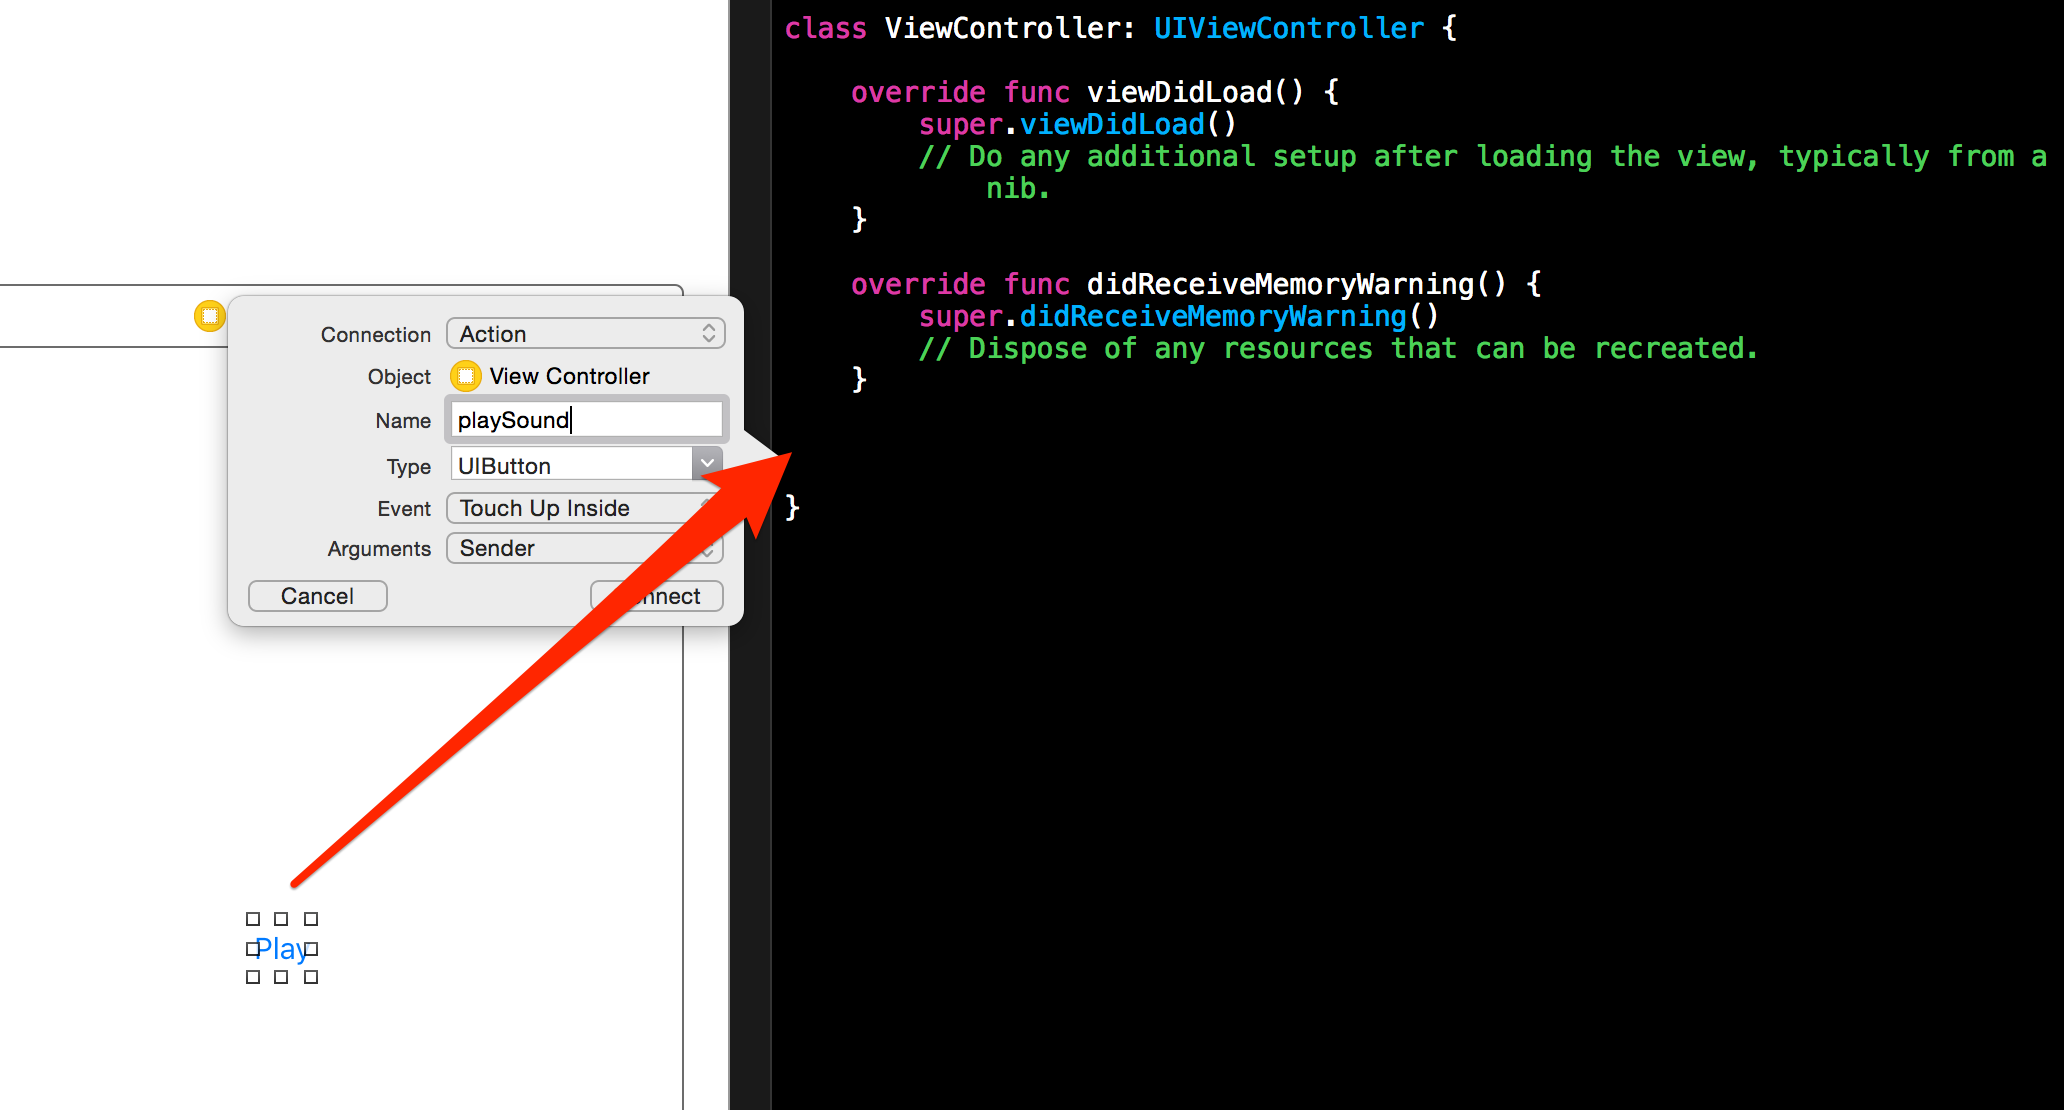This screenshot has height=1110, width=2064.
Task: Click bottom-middle resize handle of Play button
Action: pyautogui.click(x=281, y=977)
